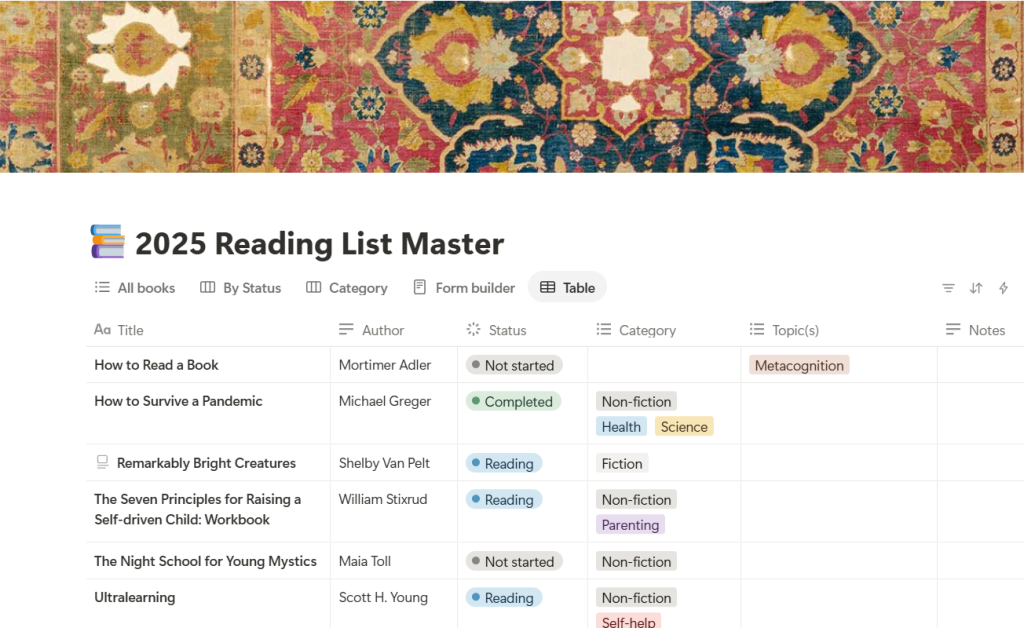
Task: Open the Author column header menu
Action: click(x=382, y=330)
